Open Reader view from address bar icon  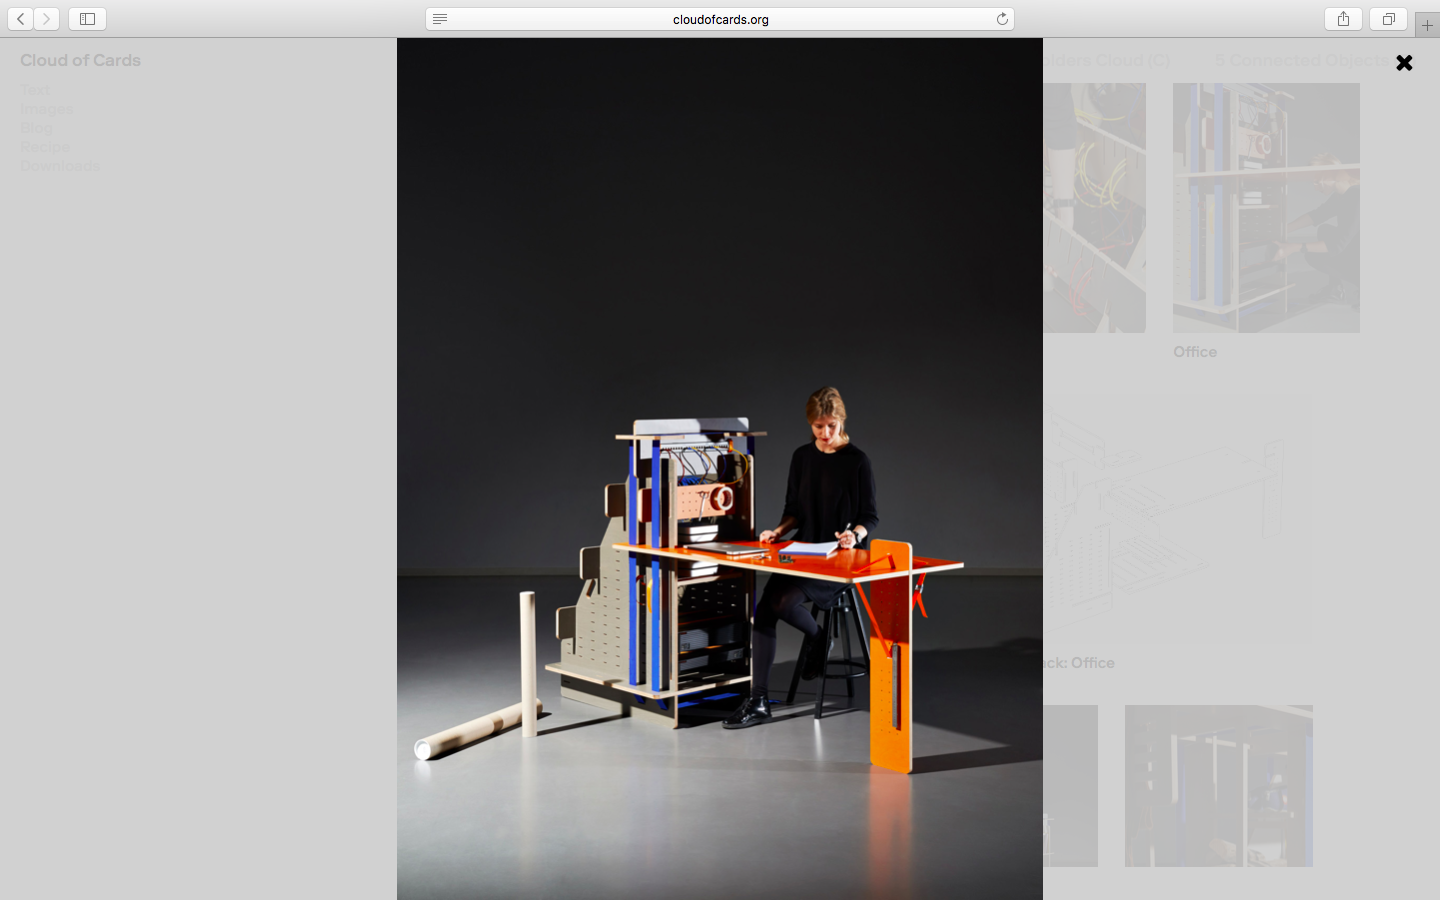[440, 19]
